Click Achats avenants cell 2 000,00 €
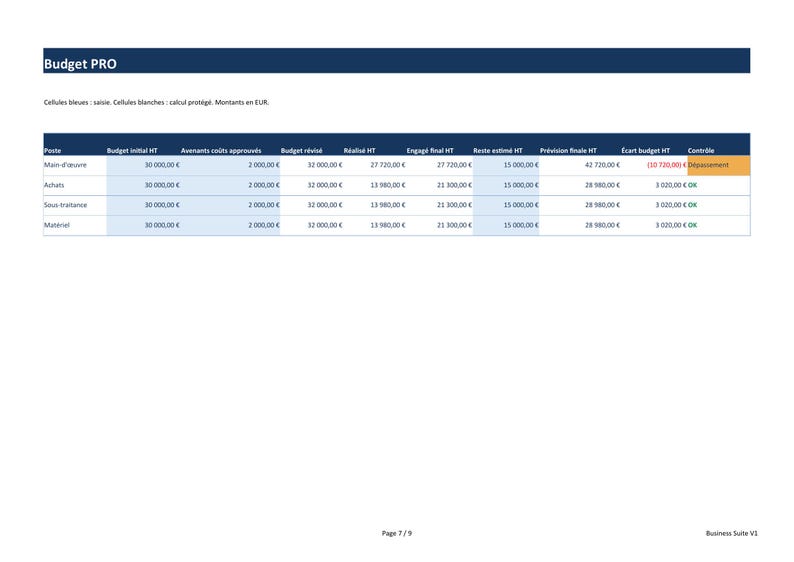Viewport: 794px width, 562px height. (x=264, y=185)
